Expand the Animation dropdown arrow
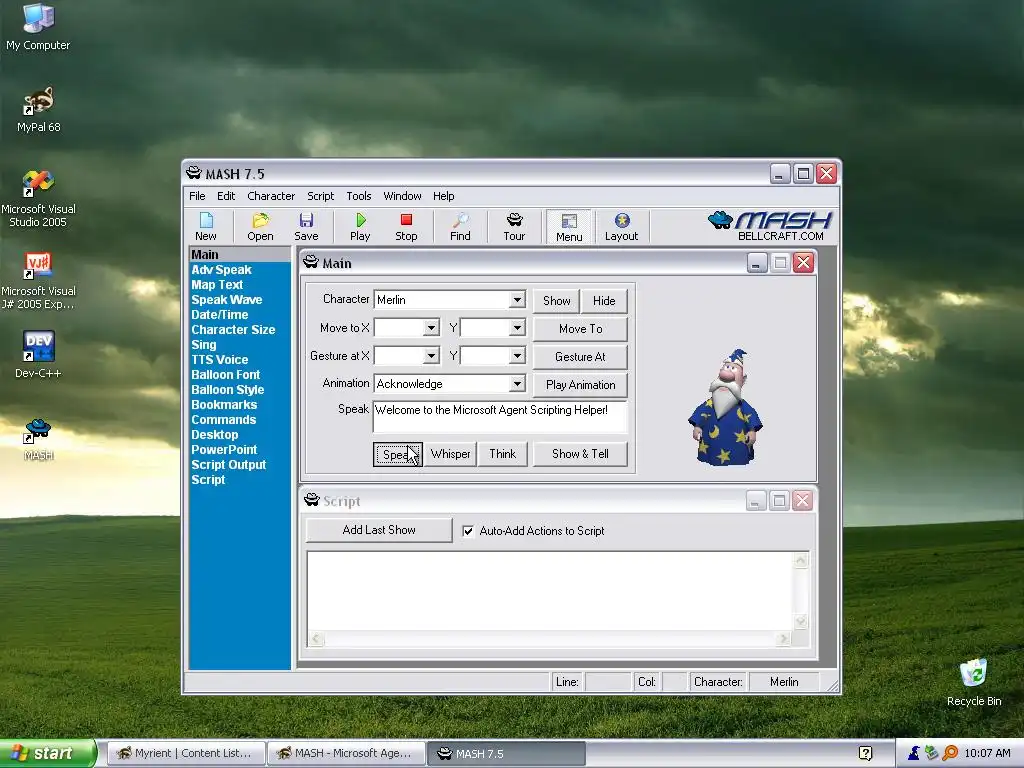 [x=517, y=383]
